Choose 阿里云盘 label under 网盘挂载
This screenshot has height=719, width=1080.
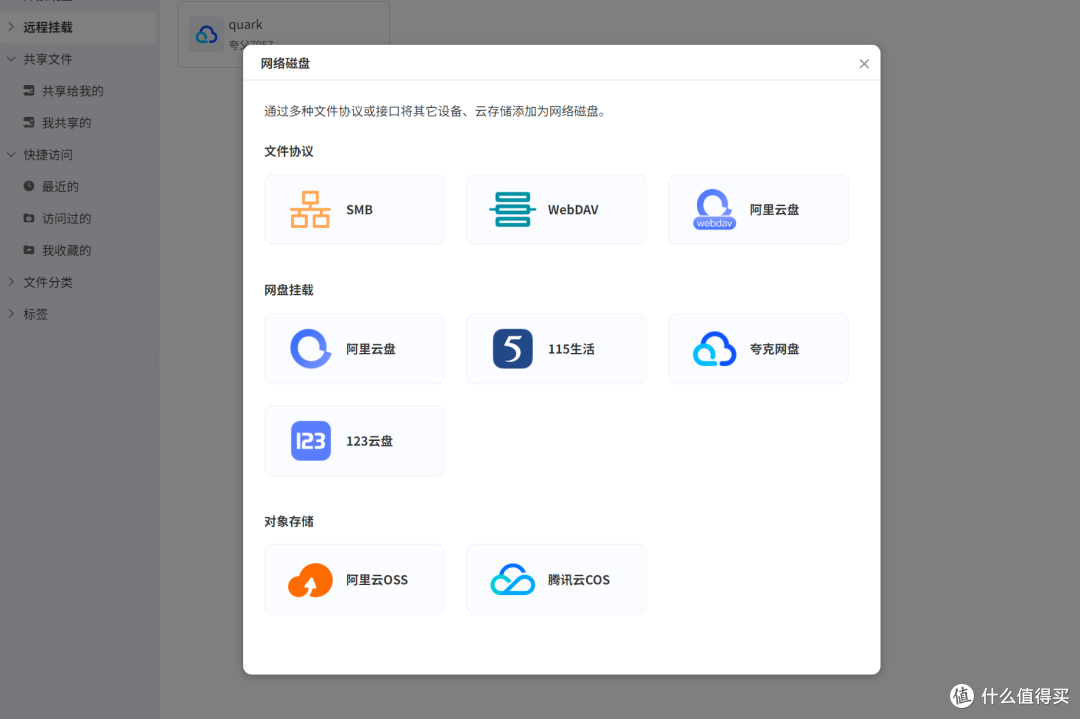pos(371,349)
